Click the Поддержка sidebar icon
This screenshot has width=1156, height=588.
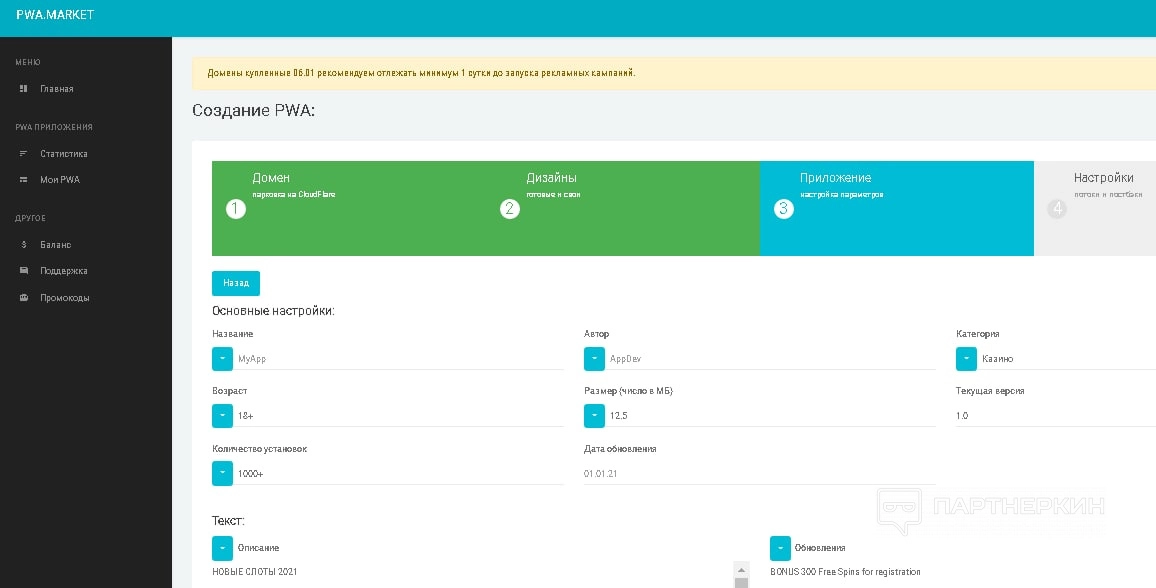(24, 271)
